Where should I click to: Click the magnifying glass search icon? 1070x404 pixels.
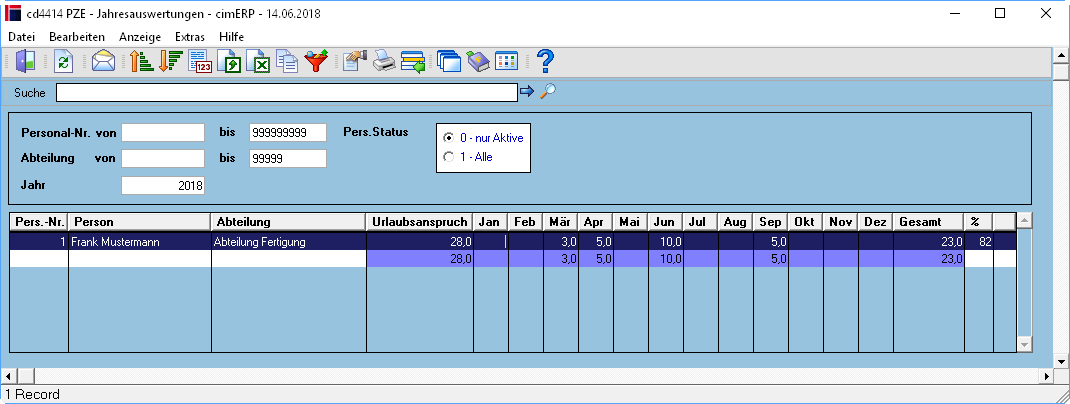547,91
